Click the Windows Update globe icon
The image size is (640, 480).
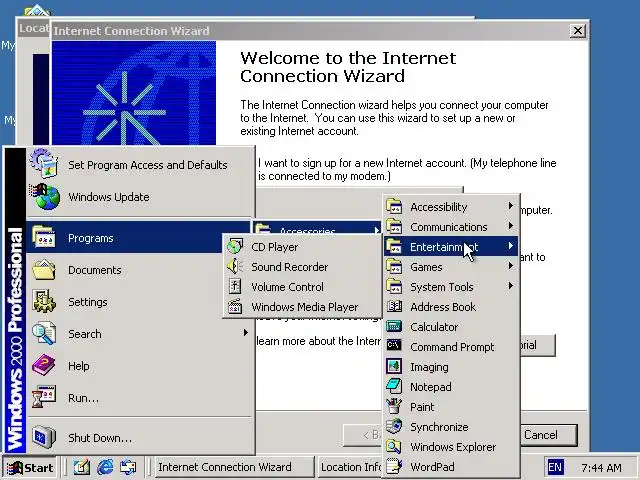coord(44,197)
